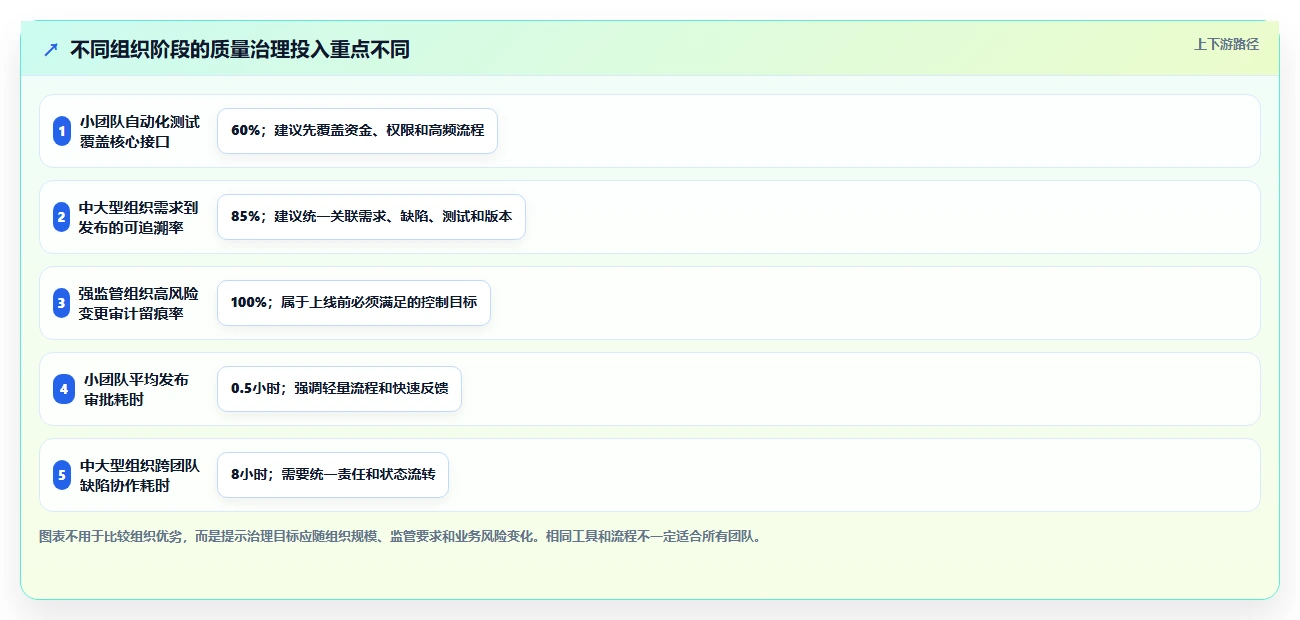
Task: Click number badge 1 for 小团队自动化测试
Action: [62, 131]
